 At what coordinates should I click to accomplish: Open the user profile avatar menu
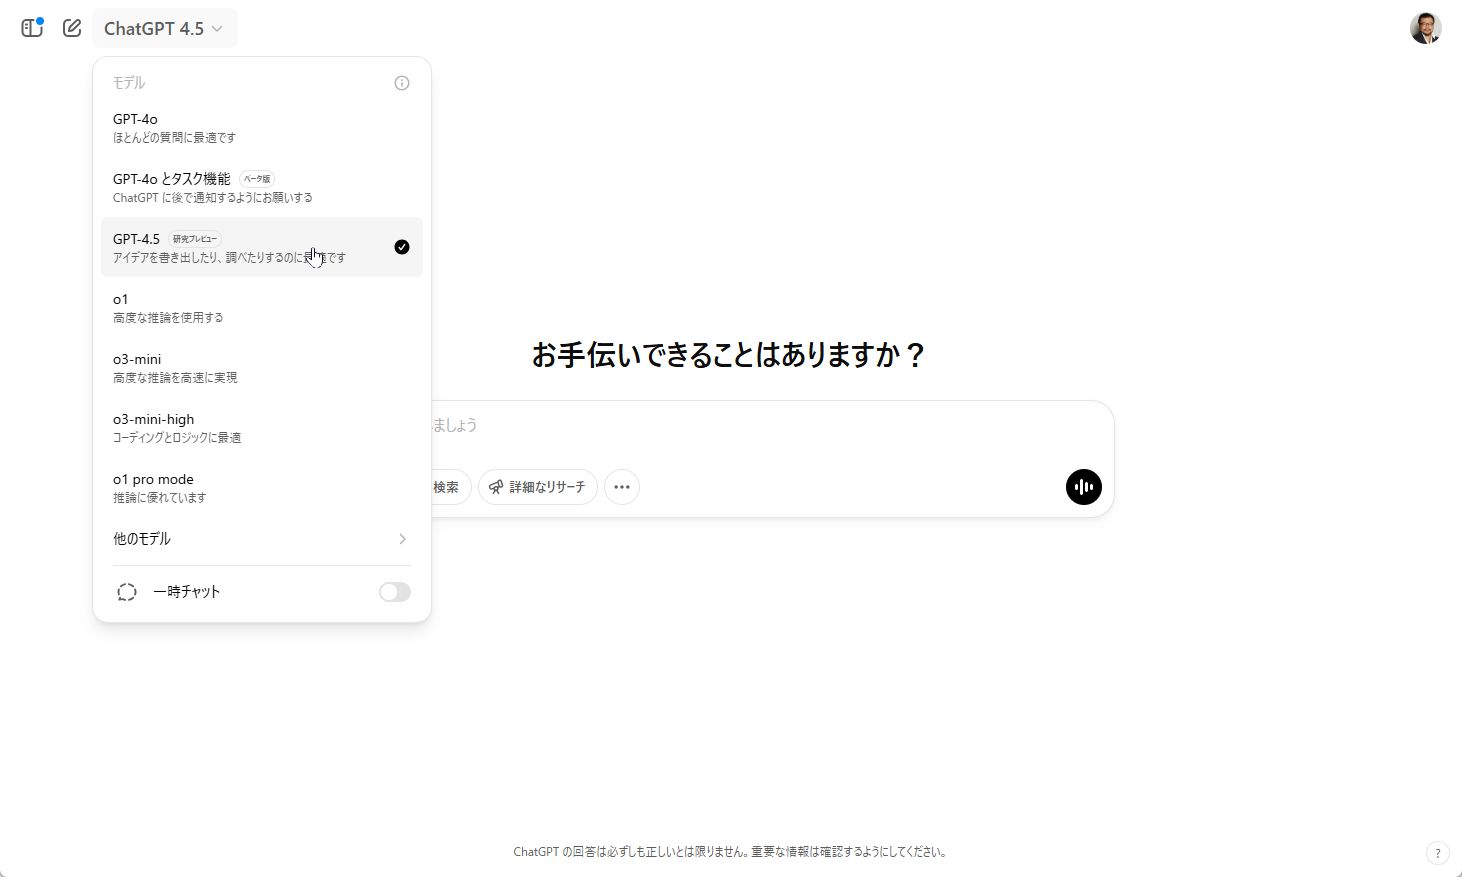tap(1425, 28)
